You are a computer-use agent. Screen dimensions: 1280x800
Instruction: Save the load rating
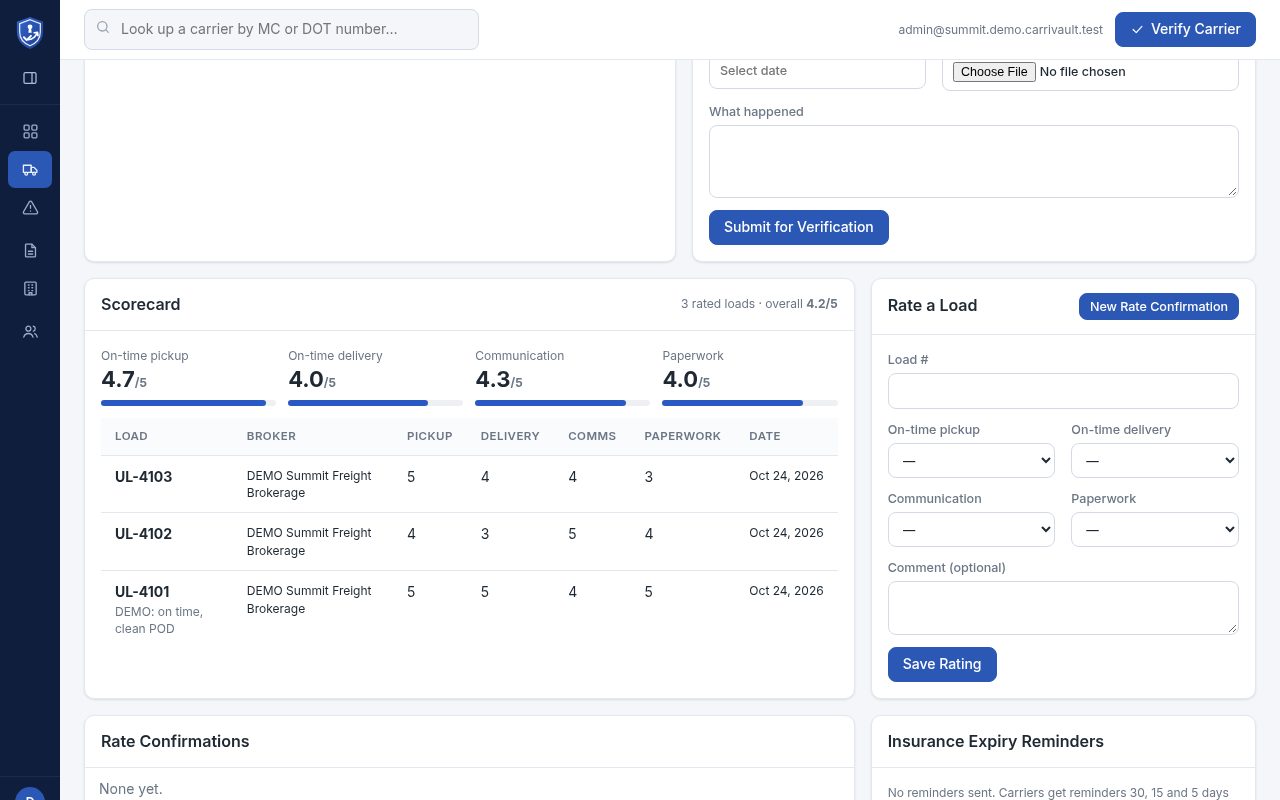pyautogui.click(x=942, y=664)
